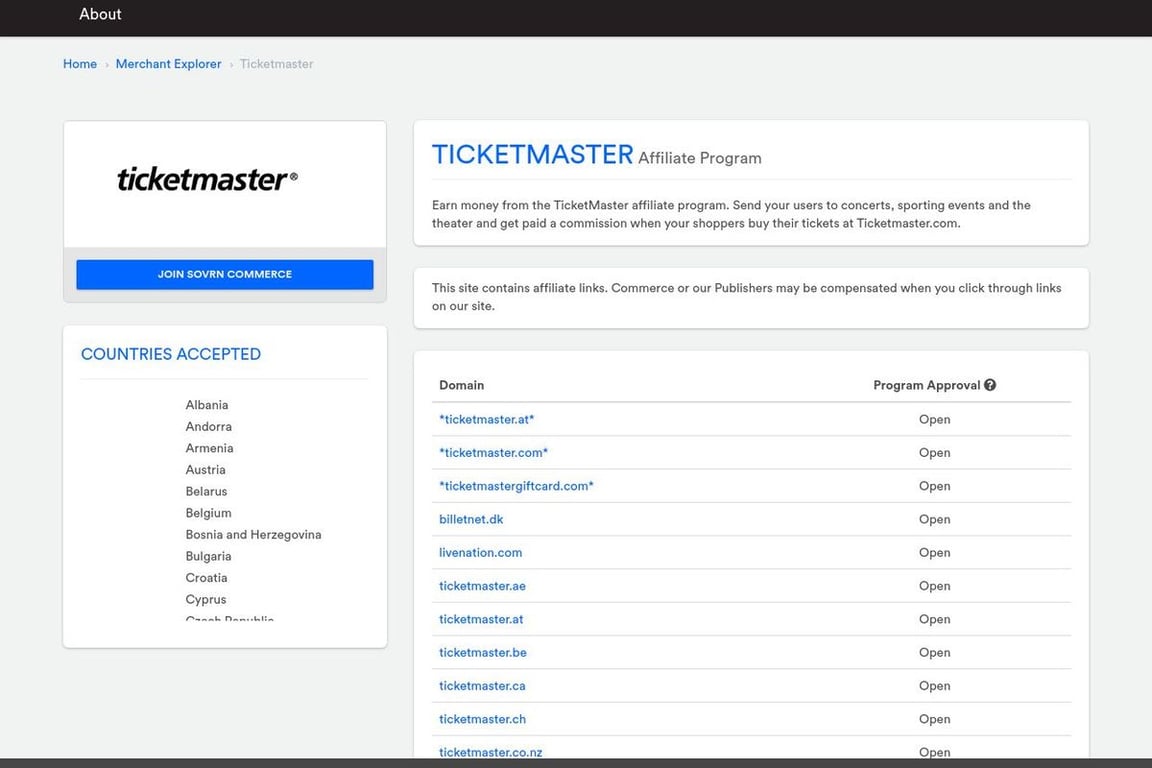
Task: Click Open status for ticketmaster.ae row
Action: pyautogui.click(x=935, y=586)
